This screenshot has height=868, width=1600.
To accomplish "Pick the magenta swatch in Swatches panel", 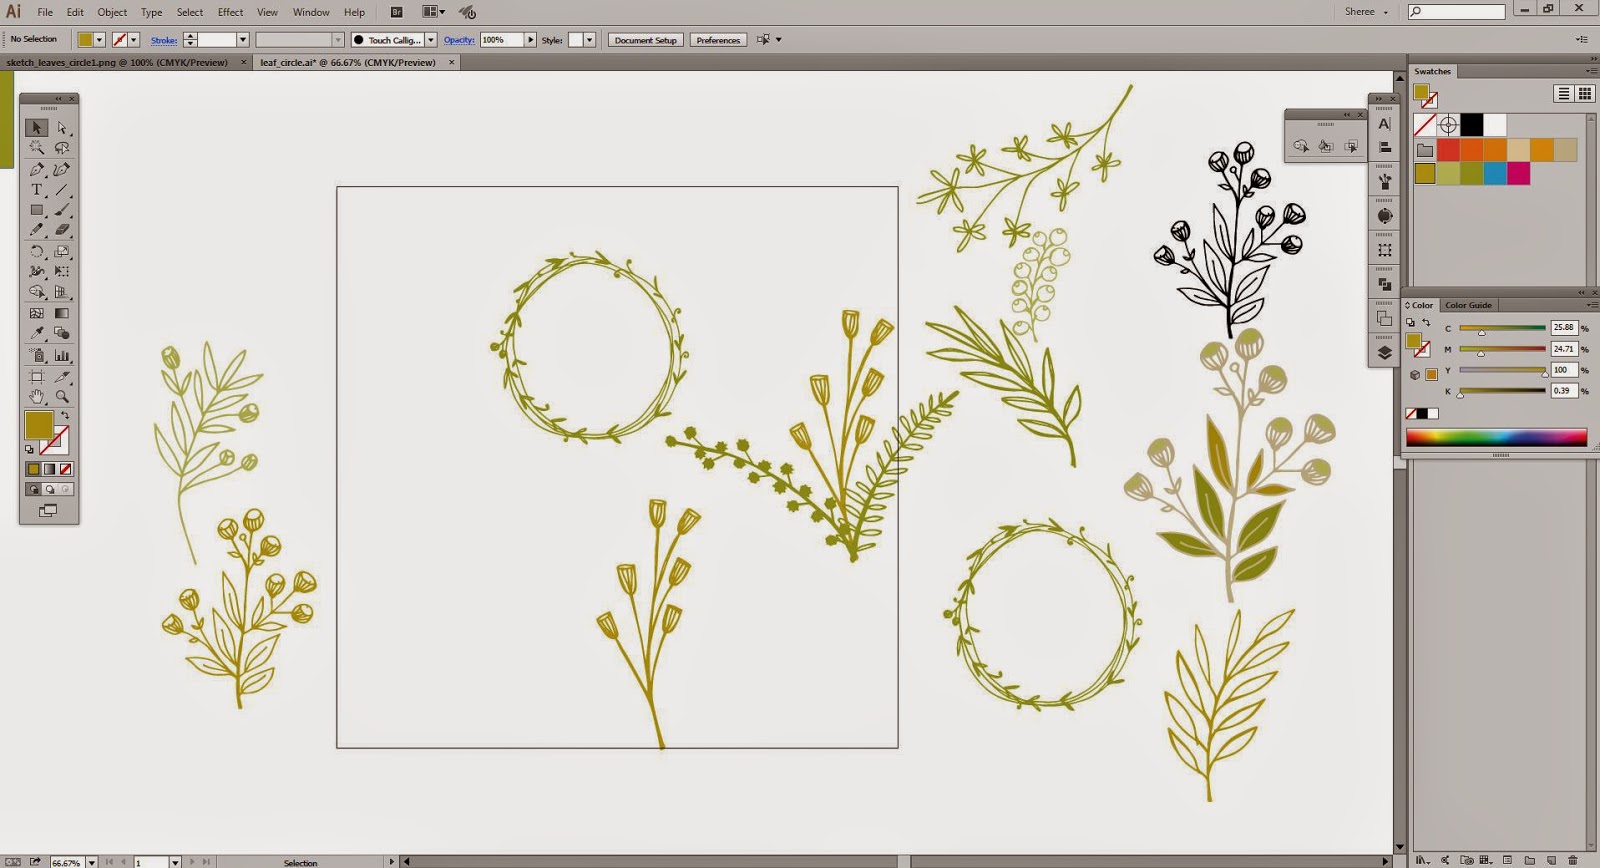I will pyautogui.click(x=1519, y=174).
